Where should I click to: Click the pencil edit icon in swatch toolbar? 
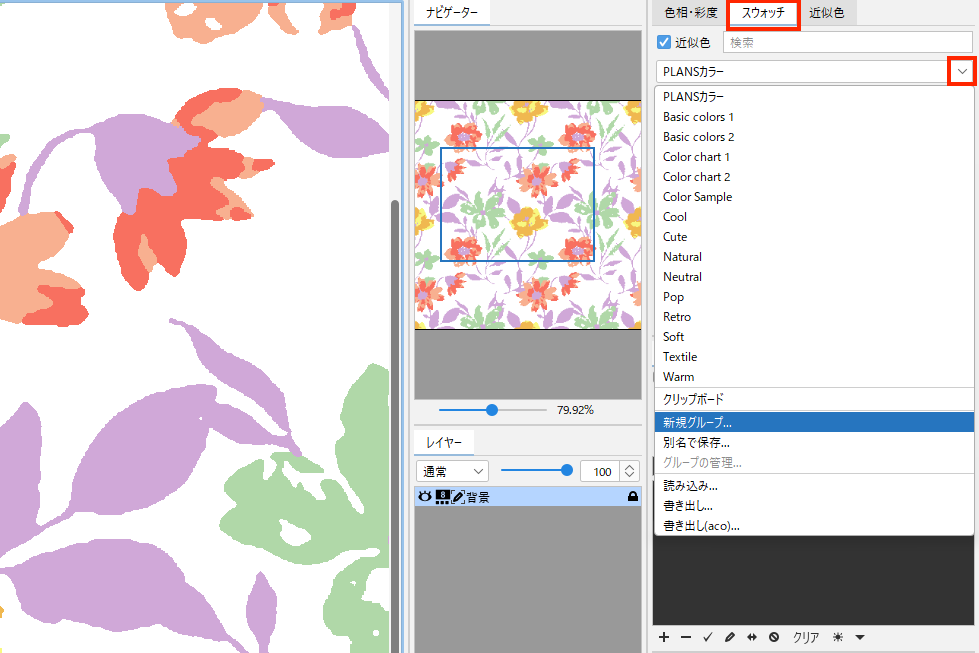(729, 637)
